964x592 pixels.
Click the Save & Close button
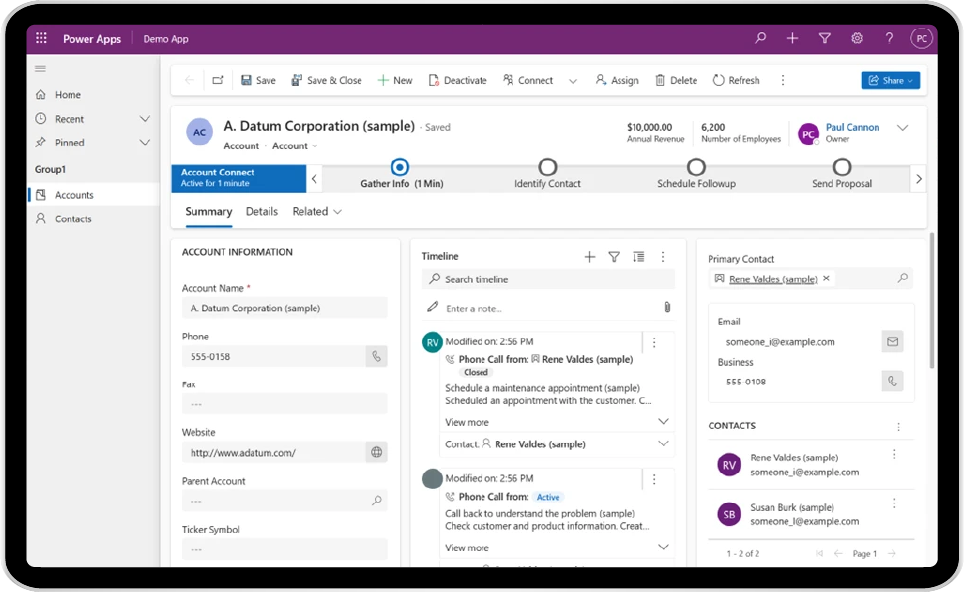(x=326, y=80)
